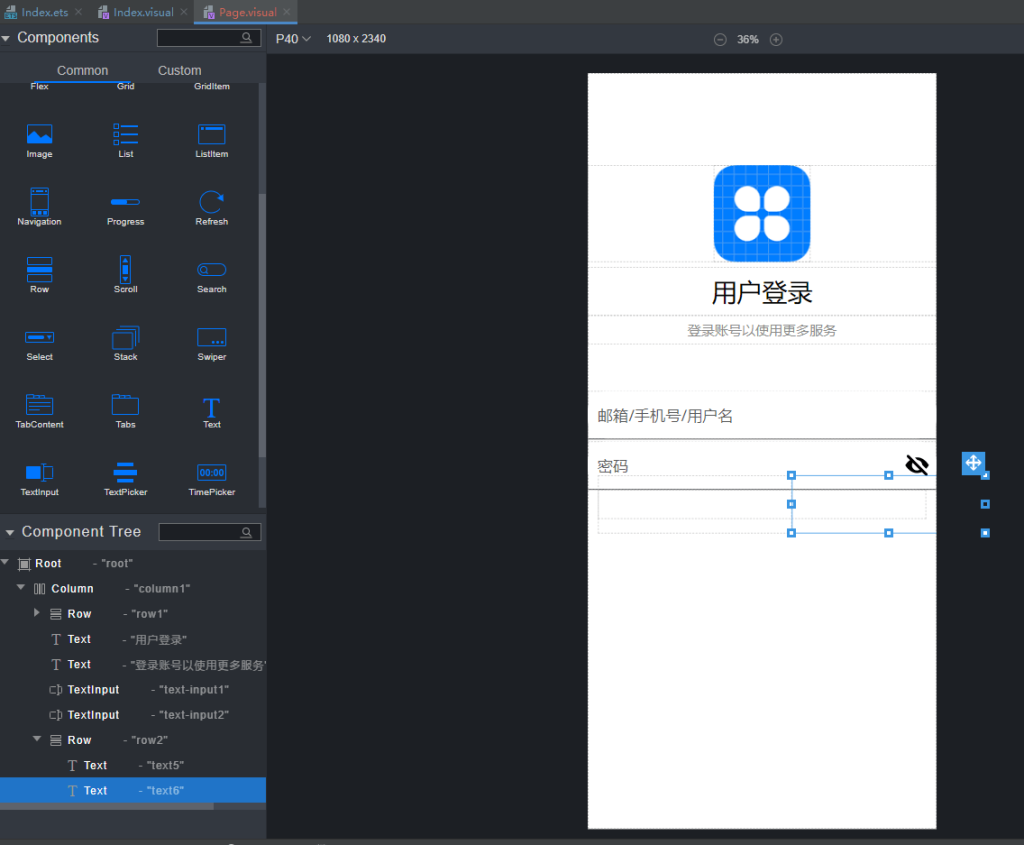Image resolution: width=1024 pixels, height=845 pixels.
Task: Click the Component Tree search field
Action: (208, 531)
